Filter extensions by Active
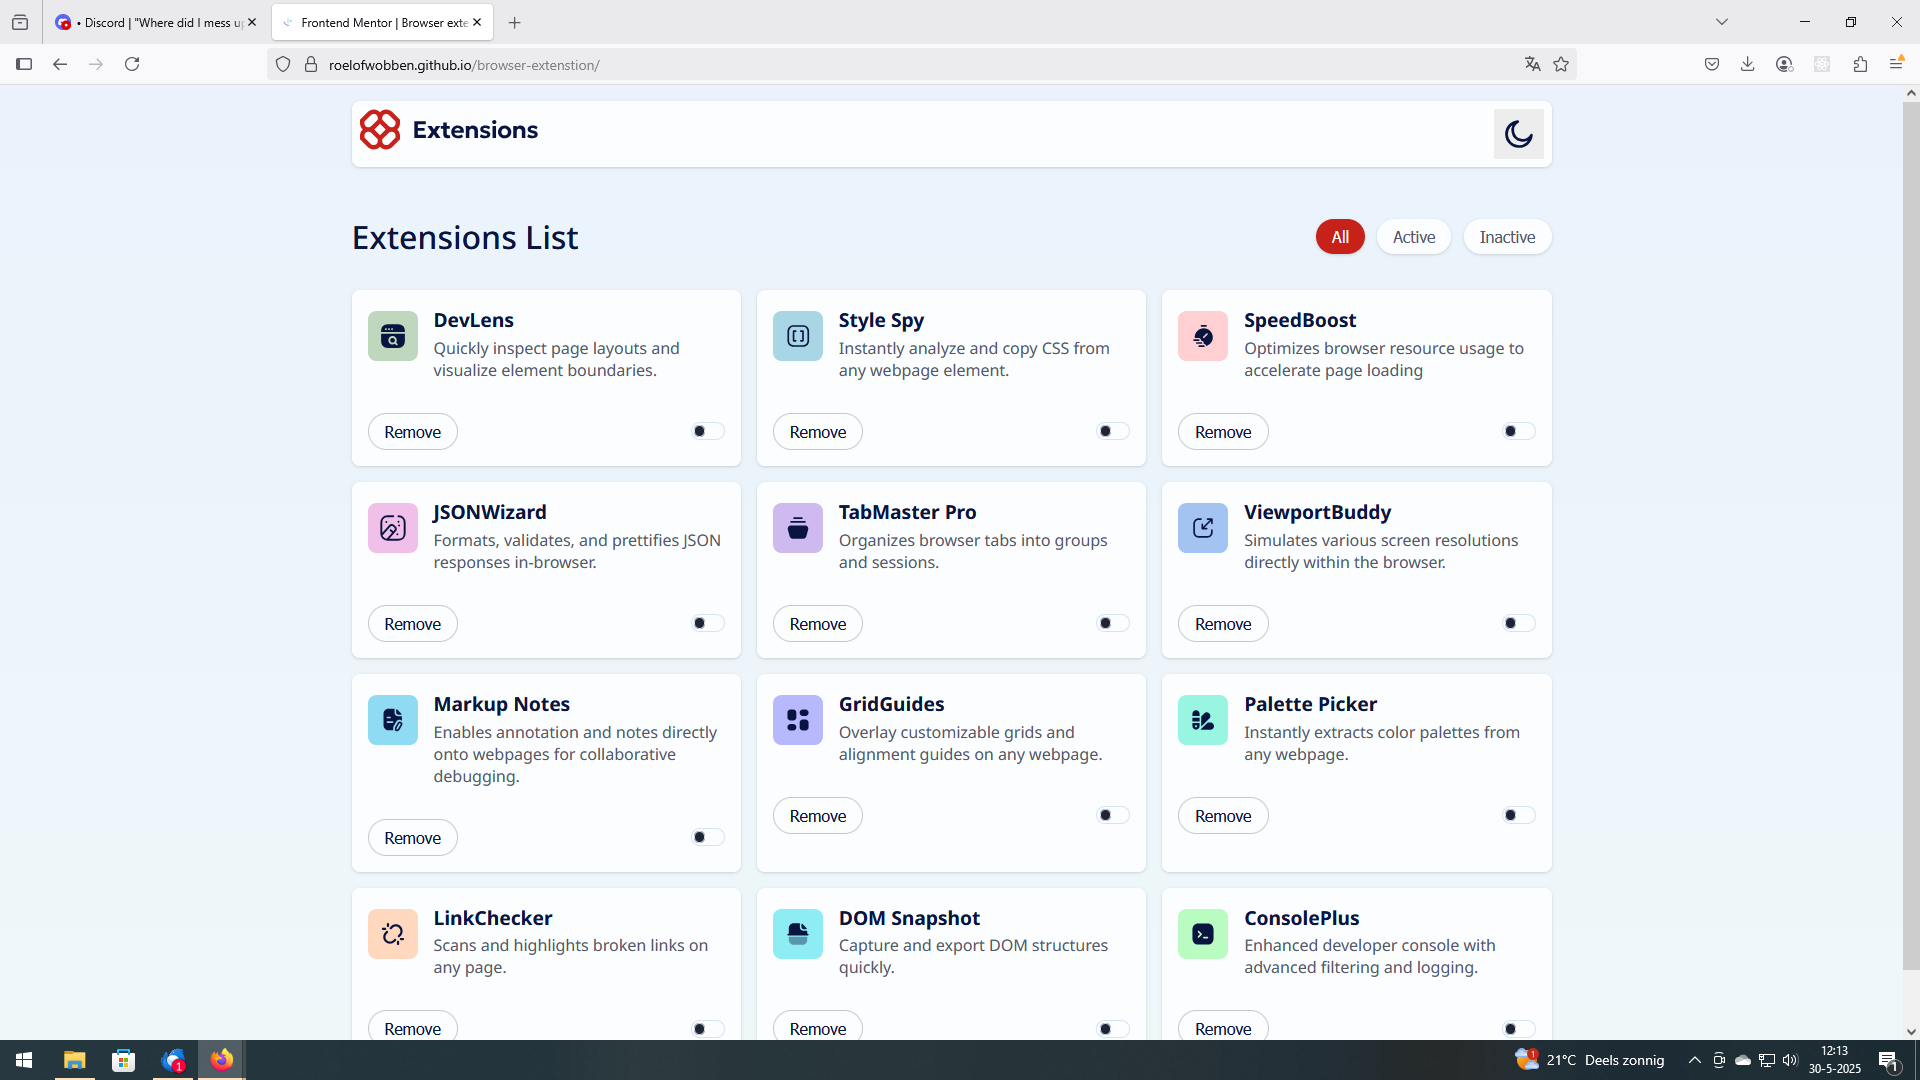1920x1080 pixels. pyautogui.click(x=1413, y=237)
